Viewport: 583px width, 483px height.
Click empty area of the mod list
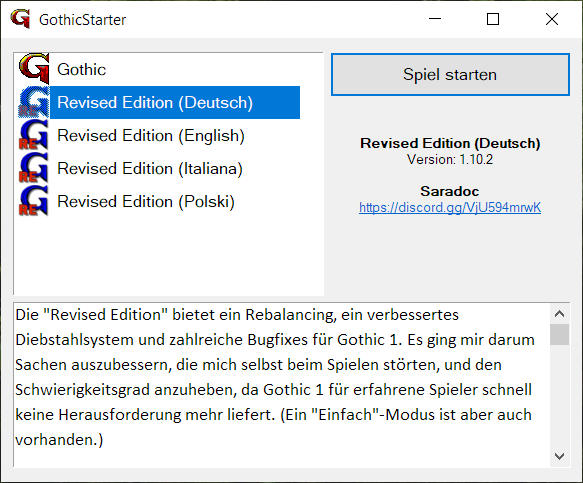168,257
